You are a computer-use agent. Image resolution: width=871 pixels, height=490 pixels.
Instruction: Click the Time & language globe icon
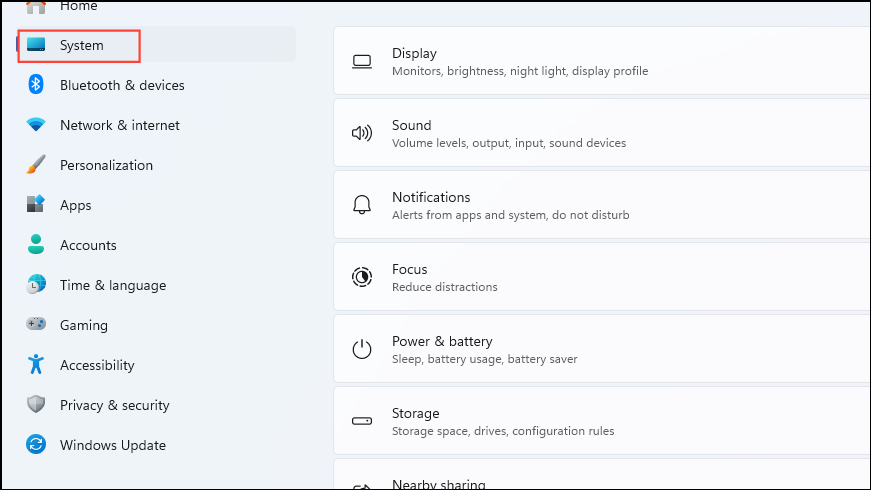pos(36,285)
